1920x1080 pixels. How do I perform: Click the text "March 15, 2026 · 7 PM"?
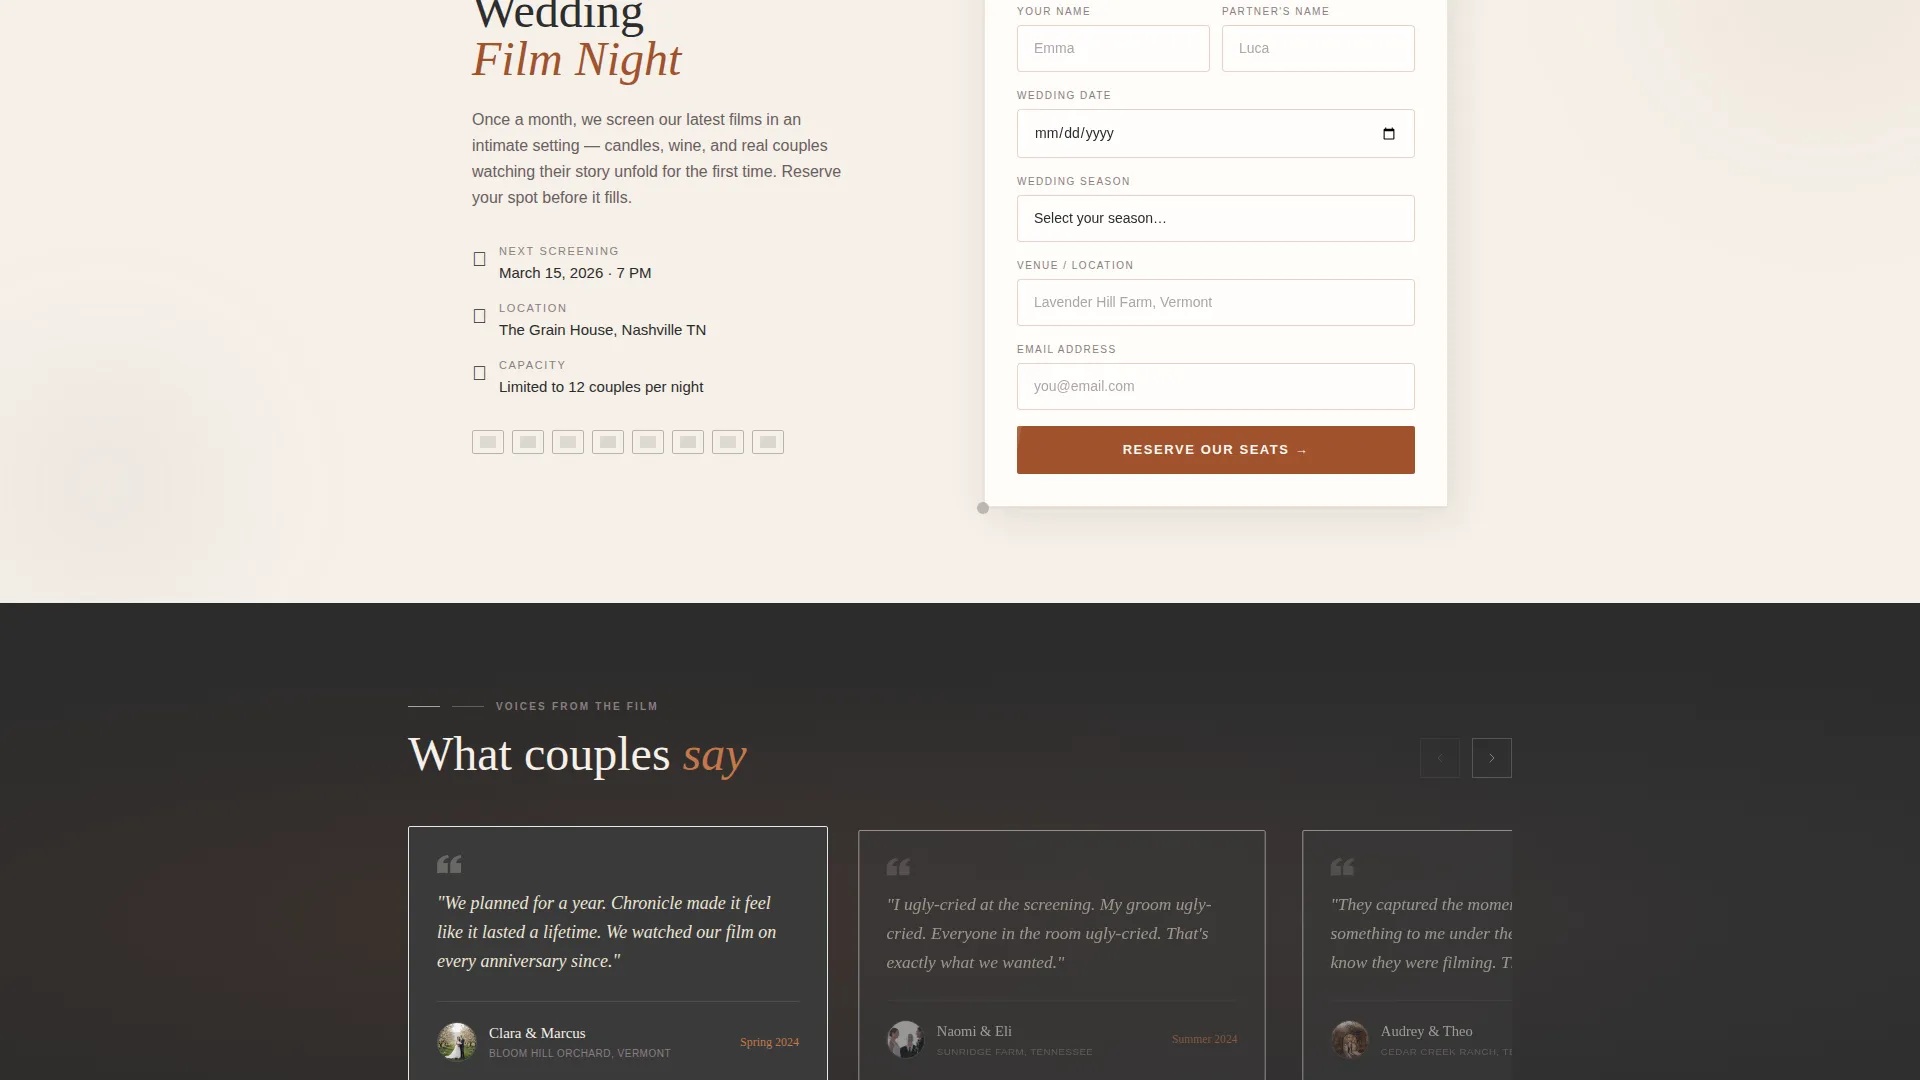point(575,273)
